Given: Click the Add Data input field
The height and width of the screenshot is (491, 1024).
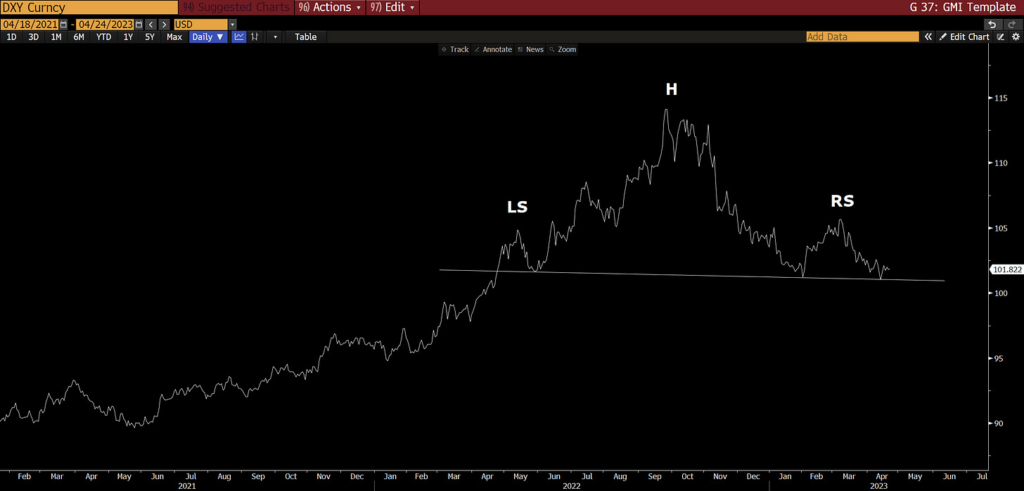Looking at the screenshot, I should point(861,37).
